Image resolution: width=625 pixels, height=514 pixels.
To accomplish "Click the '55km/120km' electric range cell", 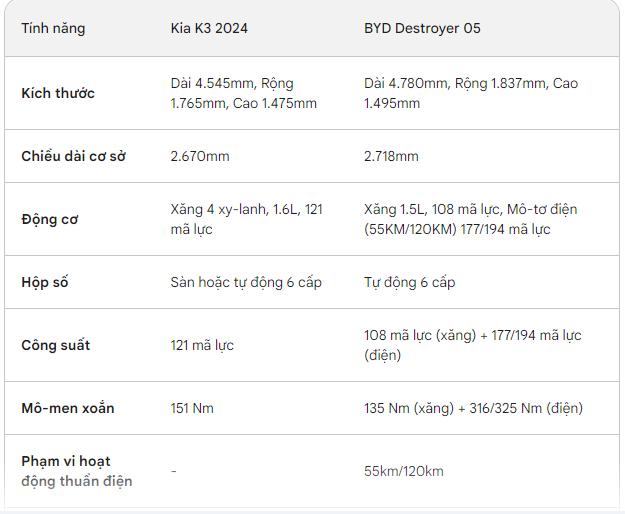I will (x=403, y=471).
